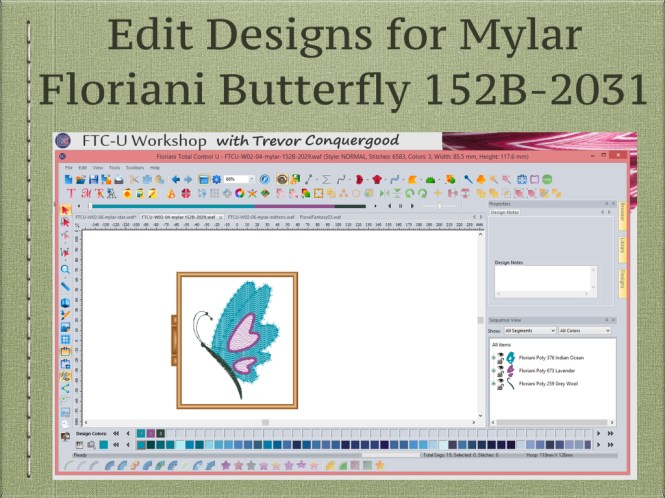Image resolution: width=665 pixels, height=498 pixels.
Task: Click the help question mark toolbar icon
Action: (264, 179)
